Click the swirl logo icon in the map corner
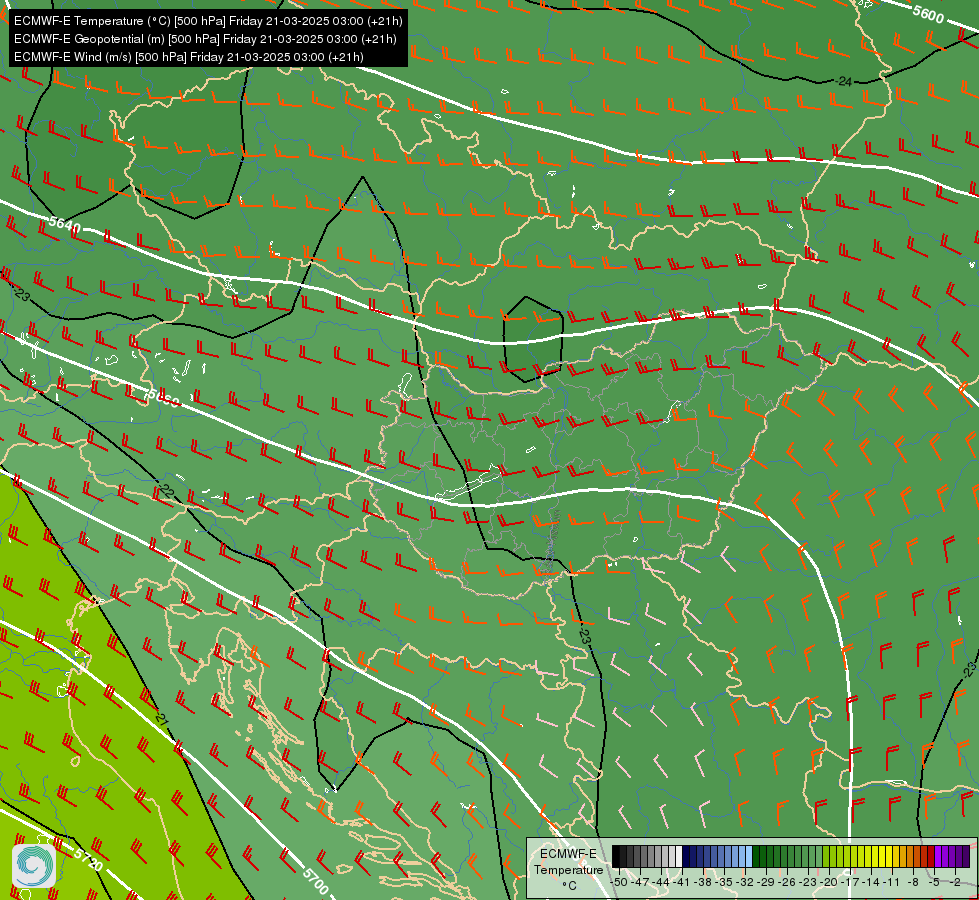Viewport: 979px width, 900px height. (x=34, y=865)
